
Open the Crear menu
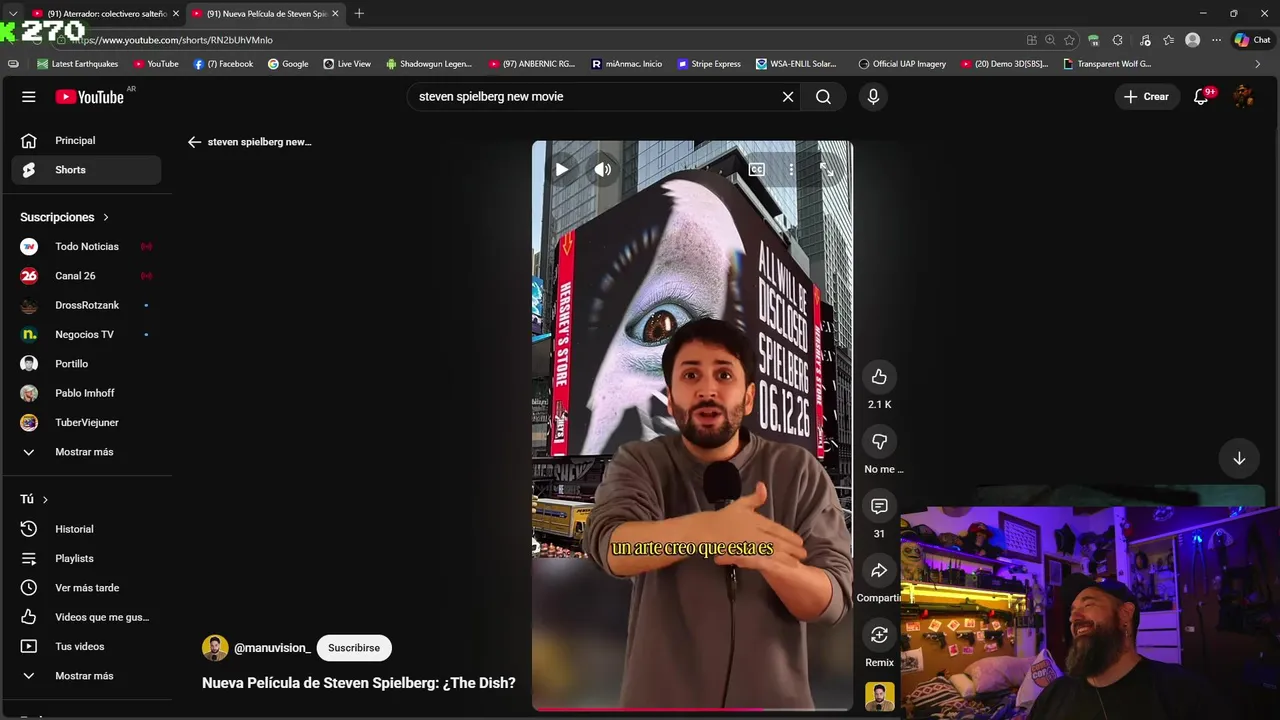click(x=1146, y=97)
